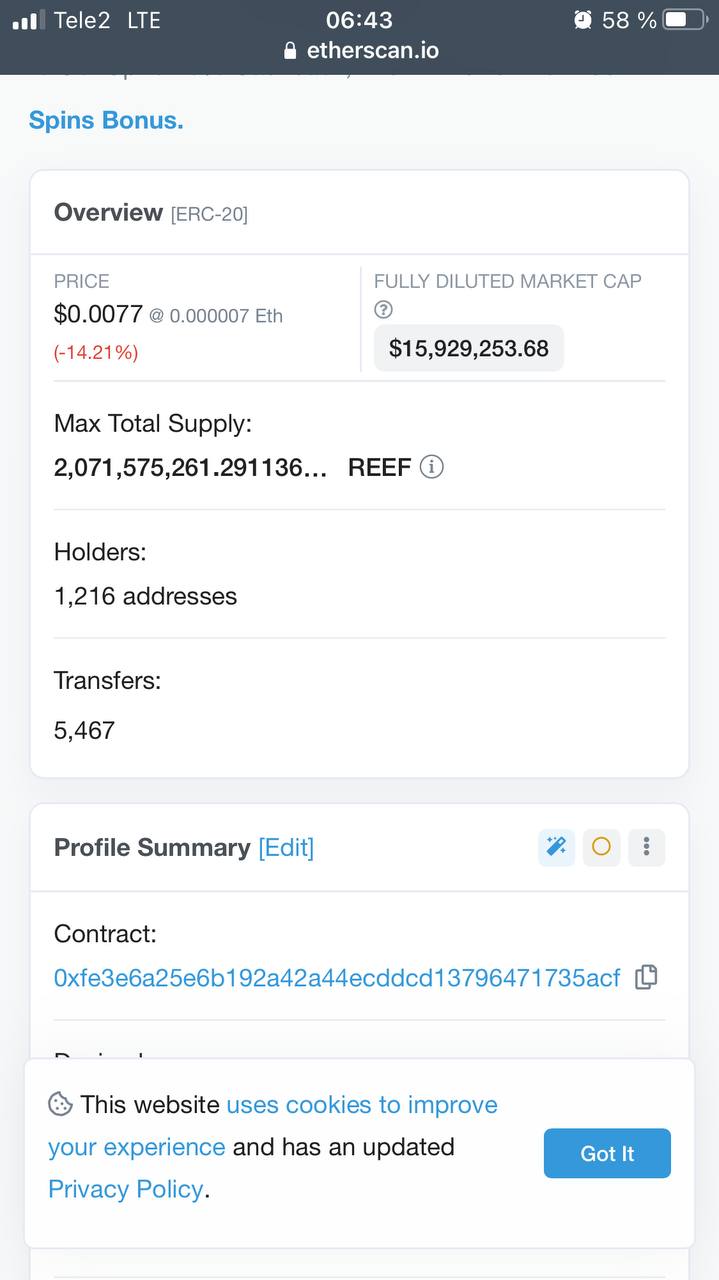Open the contract address 0xfe3e6a25 link
The width and height of the screenshot is (719, 1280).
(x=337, y=977)
